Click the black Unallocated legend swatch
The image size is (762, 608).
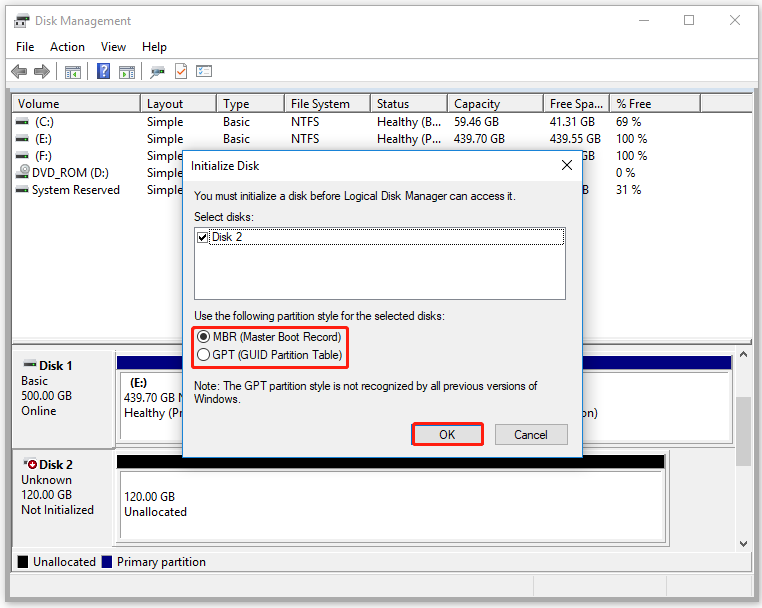pyautogui.click(x=23, y=562)
